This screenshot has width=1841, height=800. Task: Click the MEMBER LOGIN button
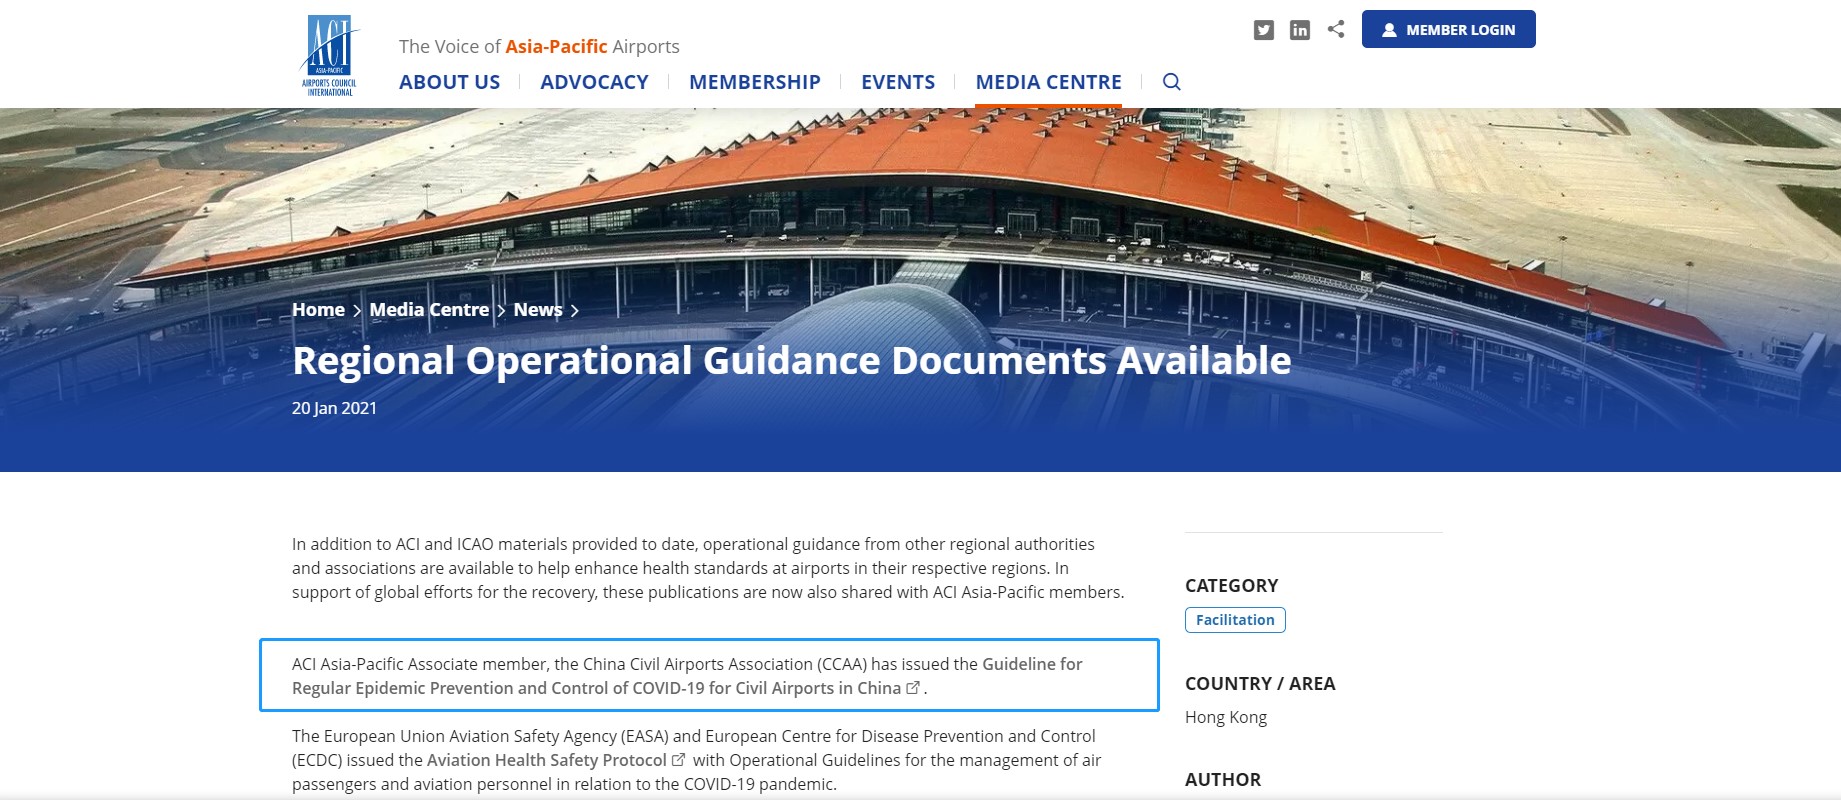[1448, 29]
